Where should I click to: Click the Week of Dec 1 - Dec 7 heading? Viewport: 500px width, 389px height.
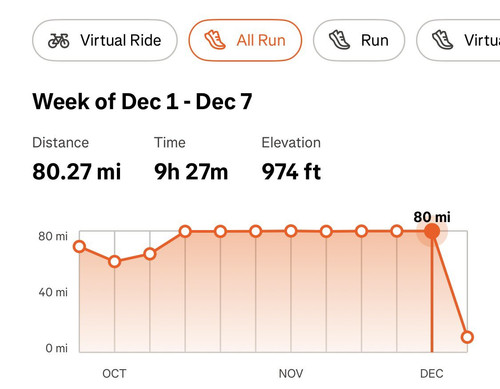[x=142, y=101]
